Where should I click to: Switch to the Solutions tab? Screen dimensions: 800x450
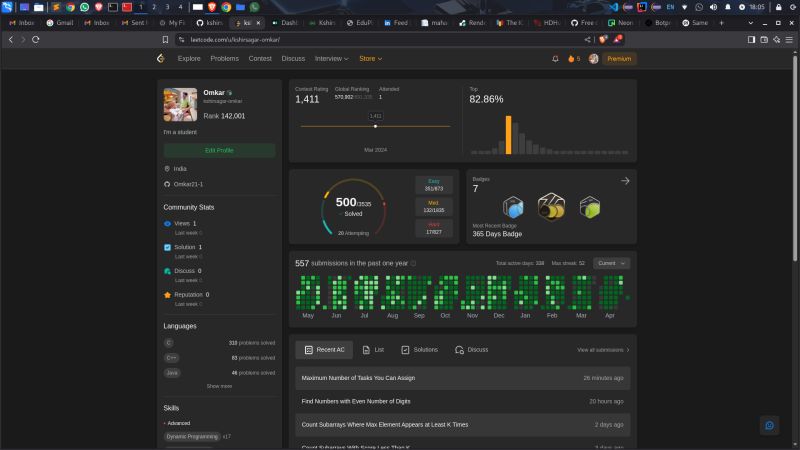tap(419, 350)
